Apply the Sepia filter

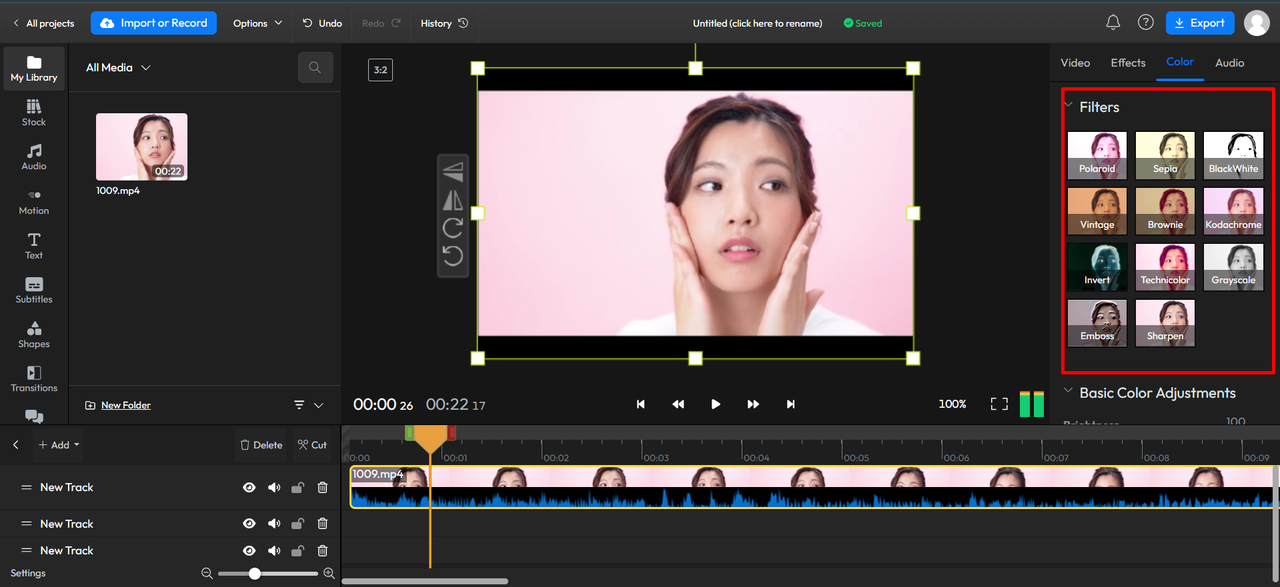[x=1165, y=155]
